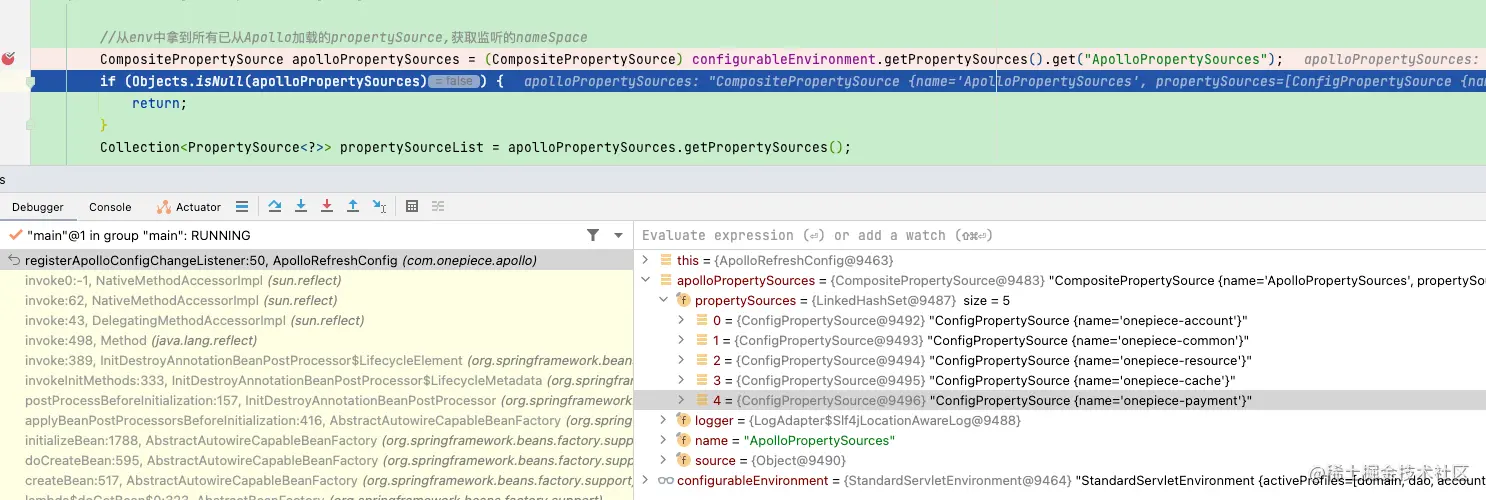
Task: Click the red breakpoint icon in the gutter
Action: point(8,59)
